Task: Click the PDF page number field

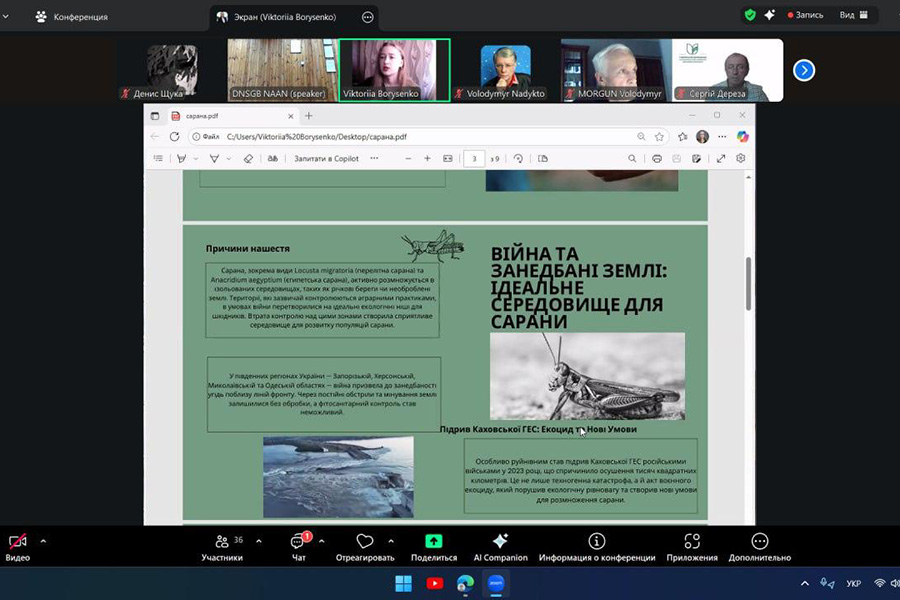Action: (x=474, y=158)
